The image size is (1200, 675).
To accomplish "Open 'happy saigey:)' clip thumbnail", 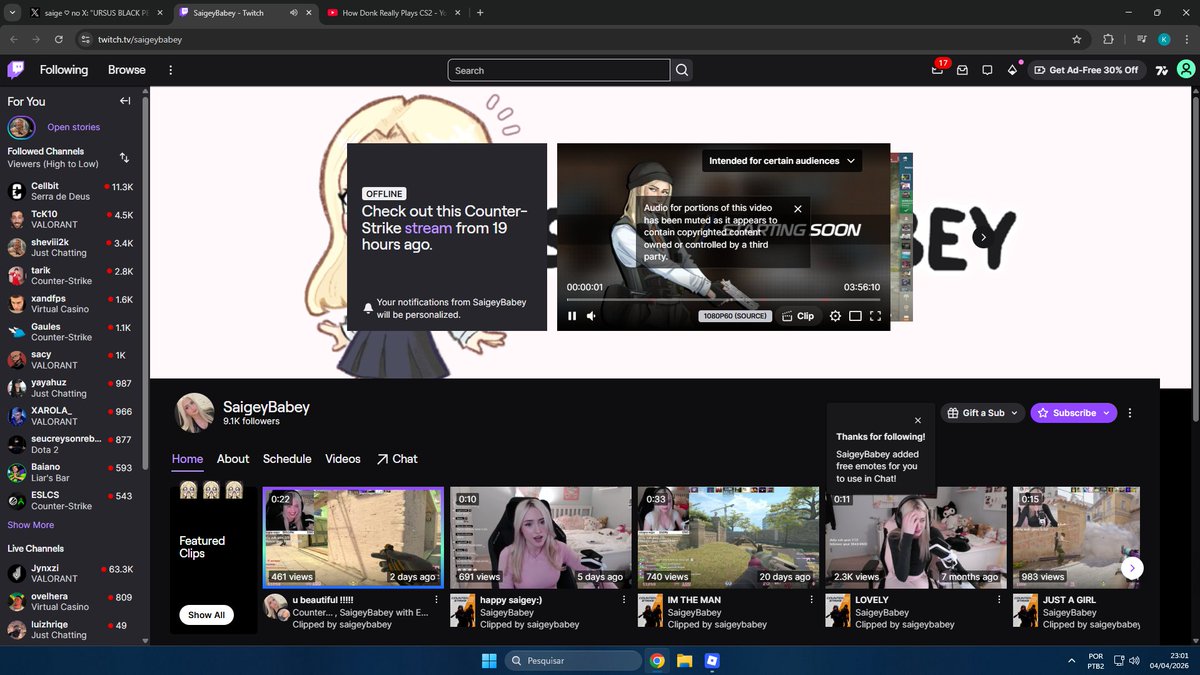I will pos(541,538).
